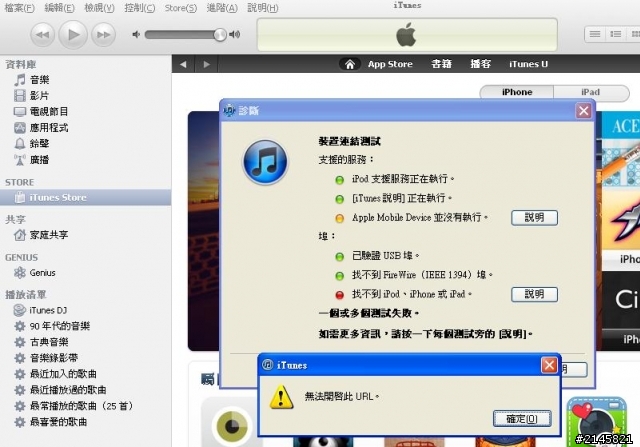The height and width of the screenshot is (447, 640).
Task: Click the Play button
Action: [x=73, y=34]
